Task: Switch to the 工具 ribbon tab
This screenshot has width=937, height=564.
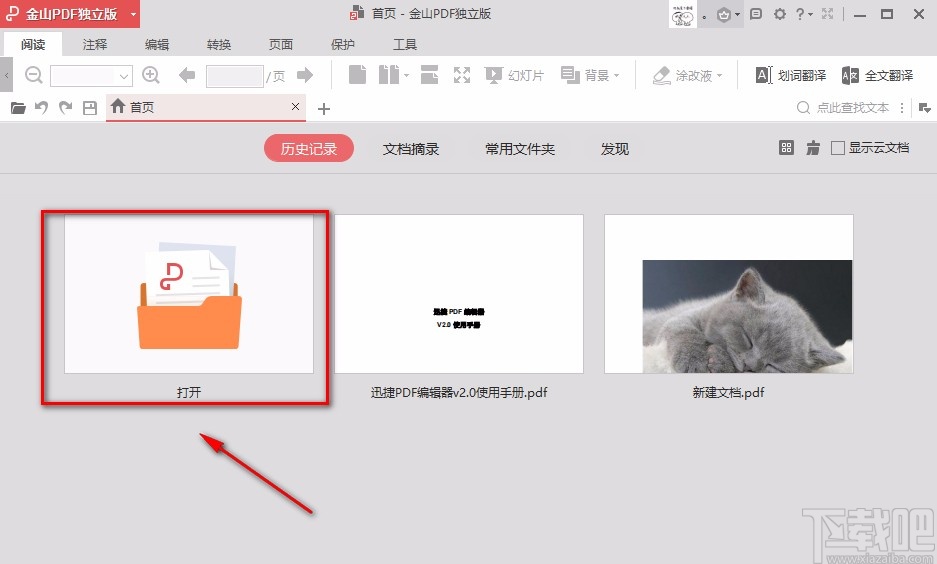Action: tap(405, 44)
